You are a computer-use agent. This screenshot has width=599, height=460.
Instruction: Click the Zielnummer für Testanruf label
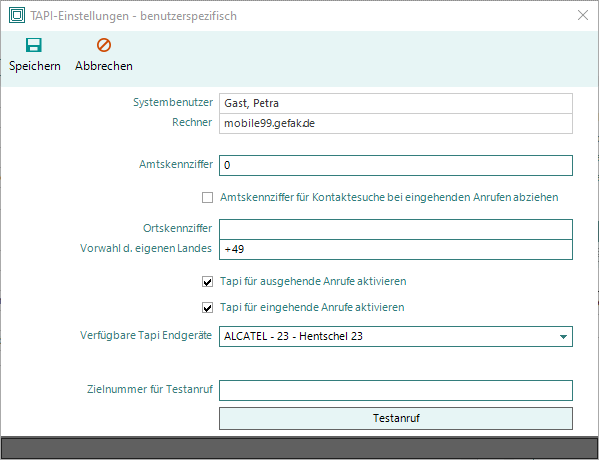pyautogui.click(x=150, y=389)
